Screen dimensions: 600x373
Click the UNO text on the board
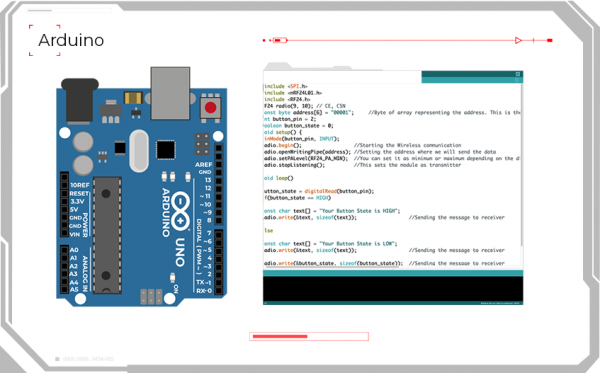click(180, 252)
